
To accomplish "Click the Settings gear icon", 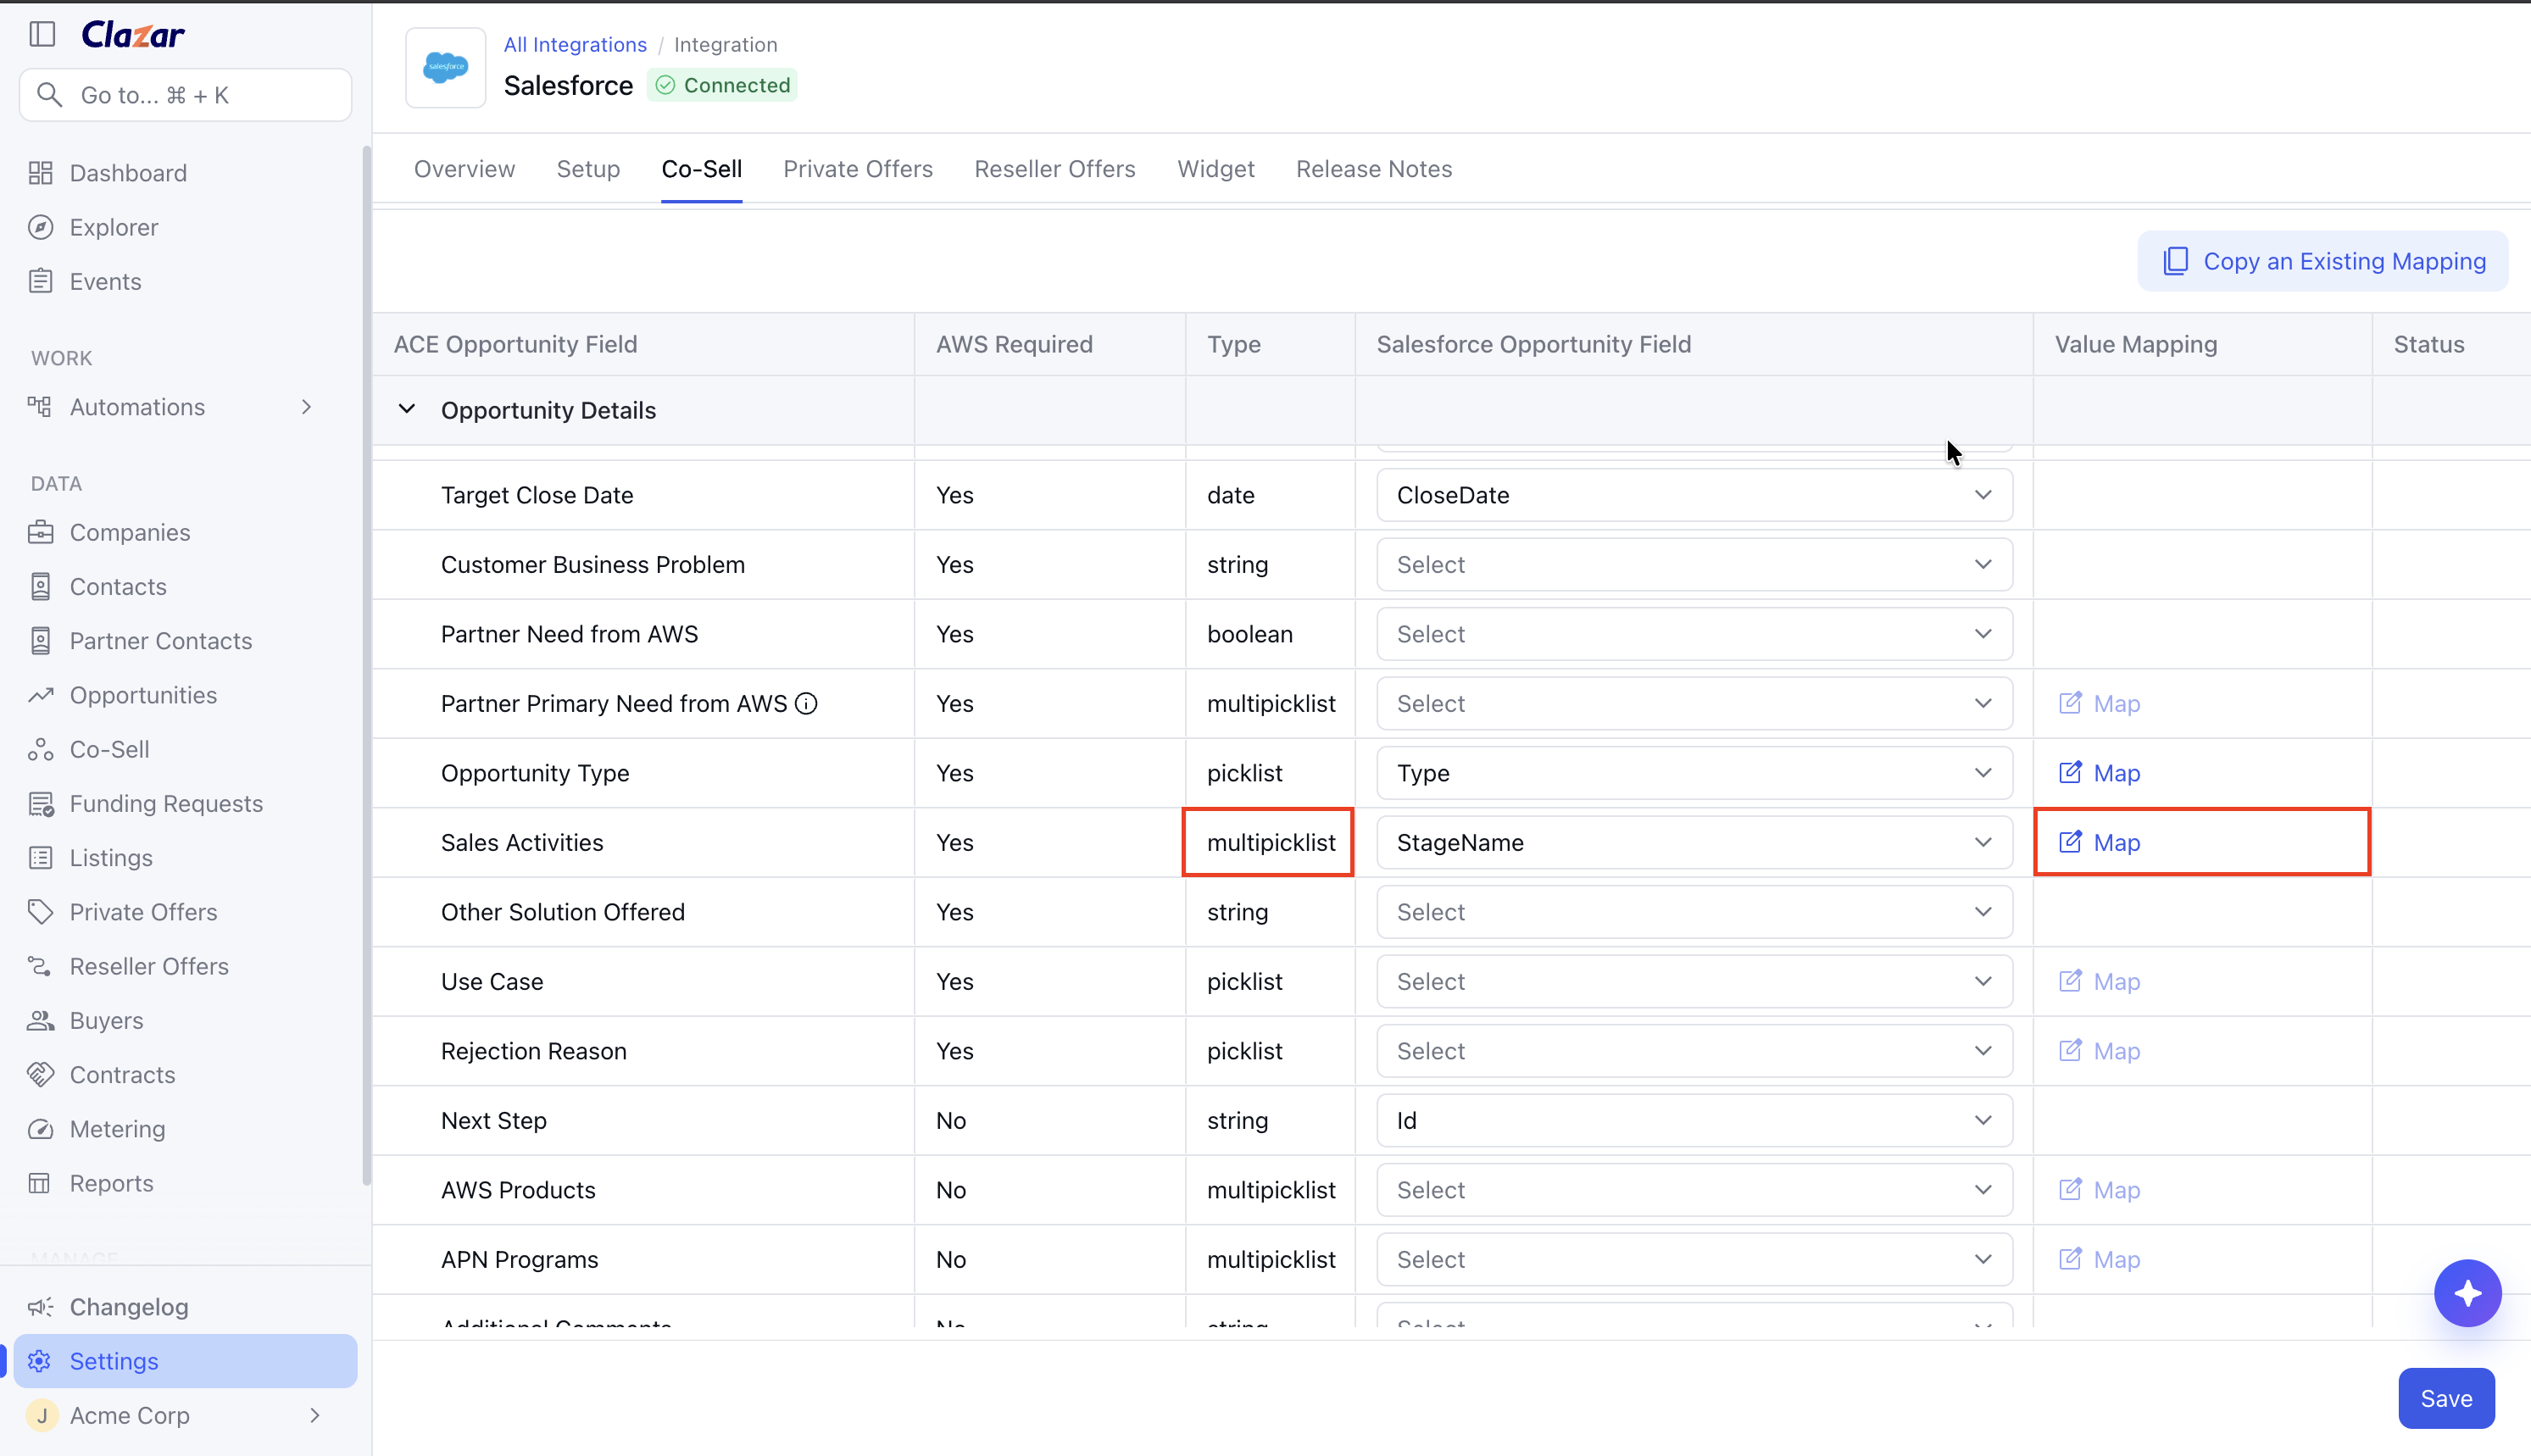I will 41,1361.
